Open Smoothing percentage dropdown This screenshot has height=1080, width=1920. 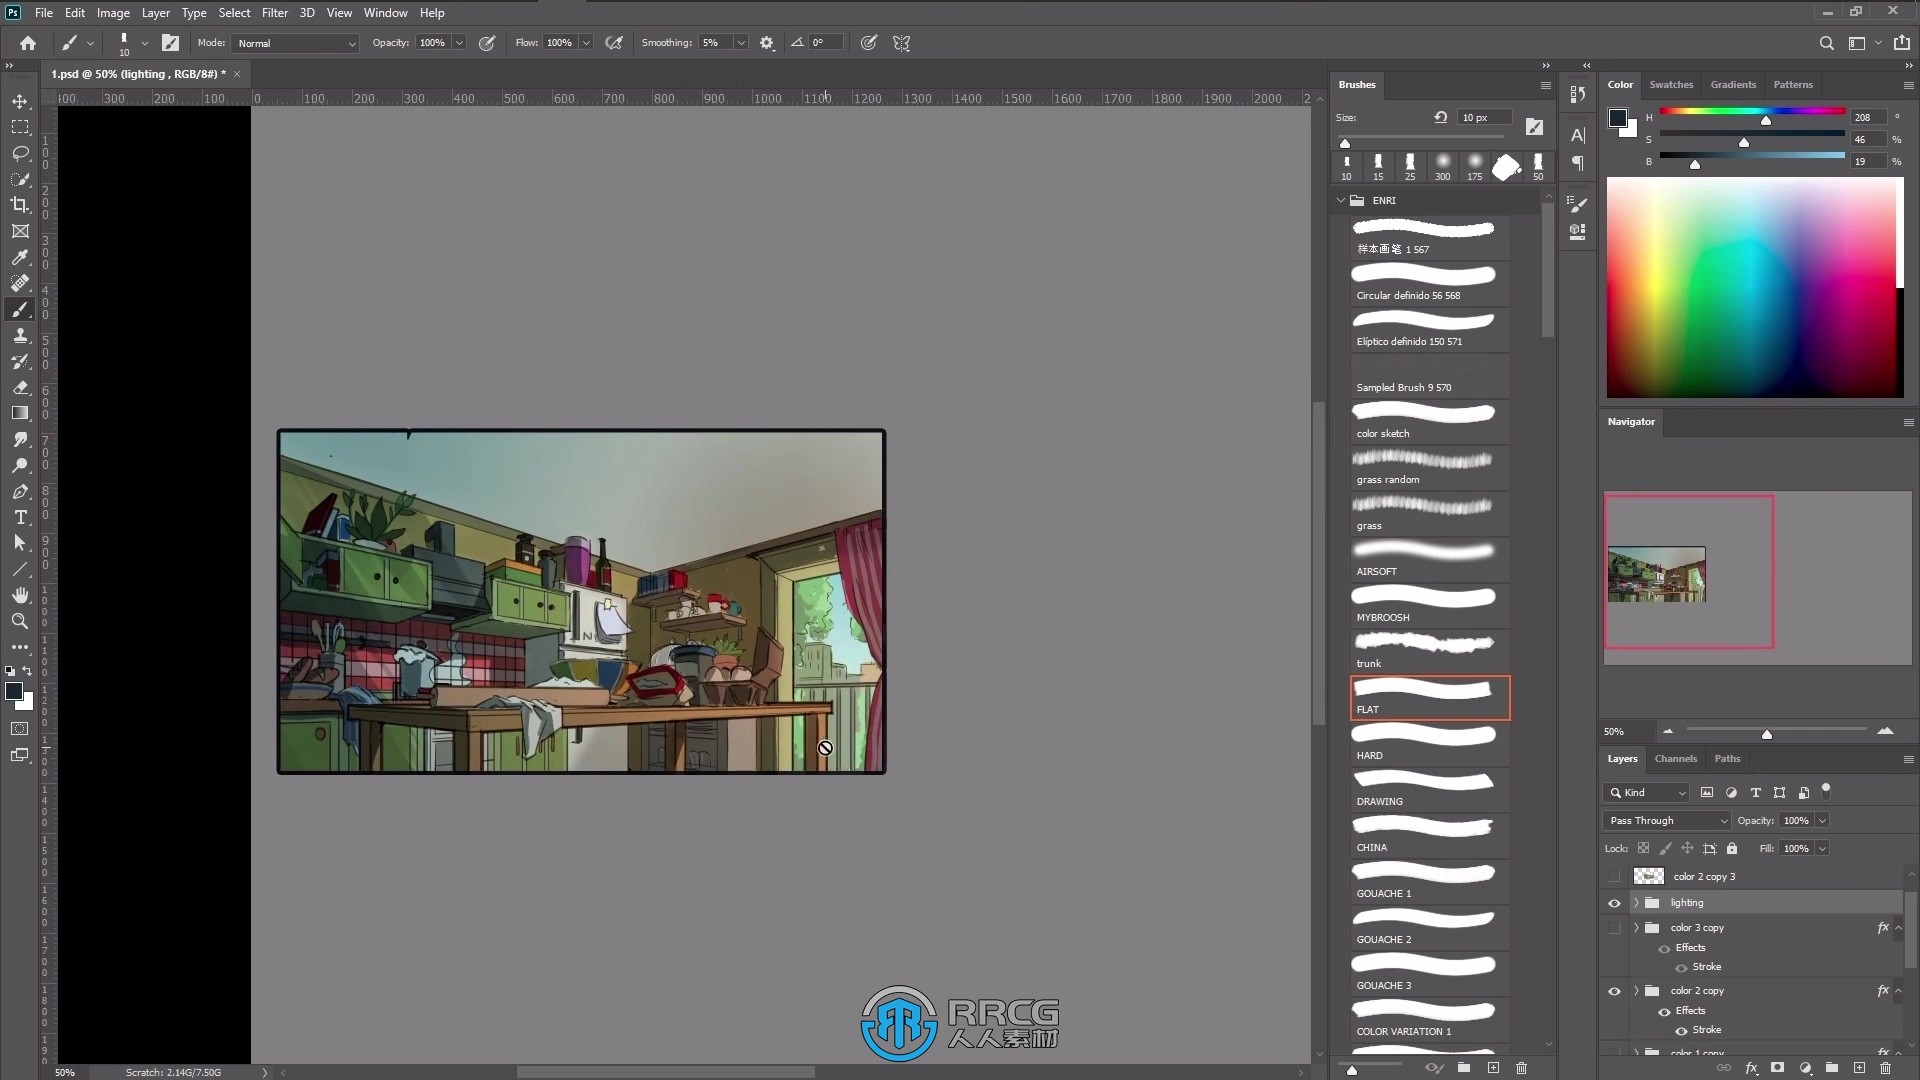tap(741, 43)
